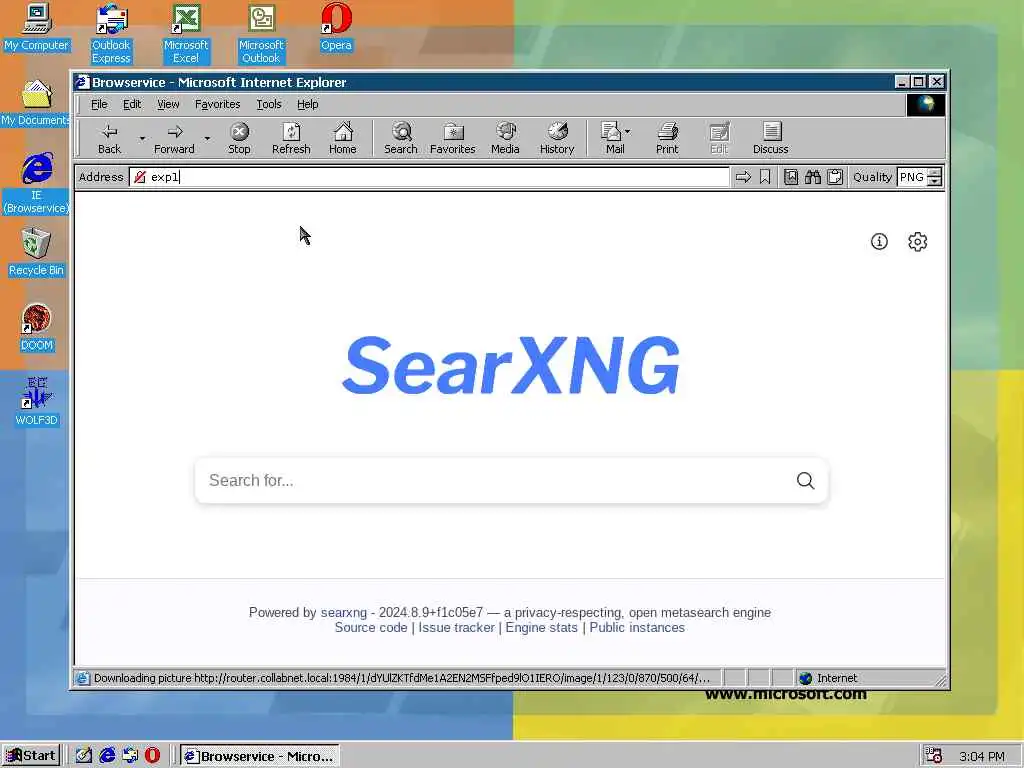Click the clipboard icon in address toolbar

[x=835, y=177]
